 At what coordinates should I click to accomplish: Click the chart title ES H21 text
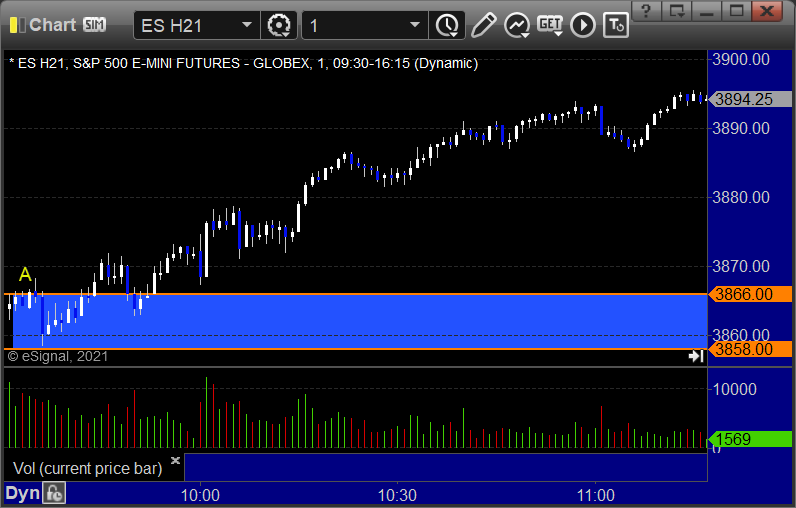[244, 63]
